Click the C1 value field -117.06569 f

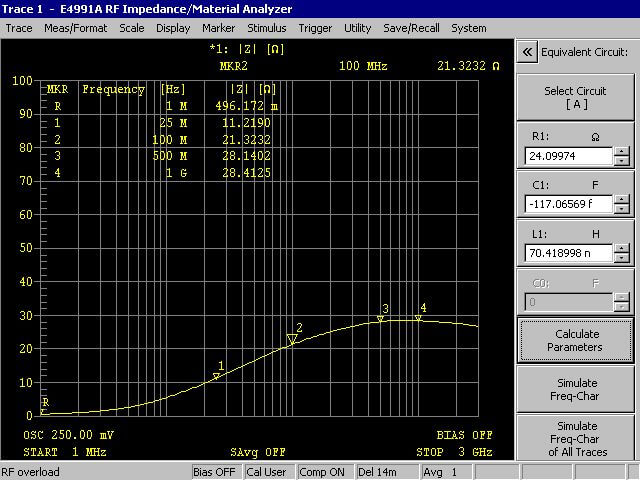pyautogui.click(x=569, y=204)
